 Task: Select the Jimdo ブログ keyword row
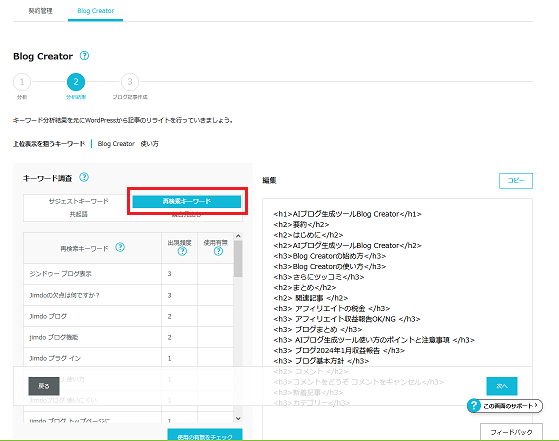128,316
